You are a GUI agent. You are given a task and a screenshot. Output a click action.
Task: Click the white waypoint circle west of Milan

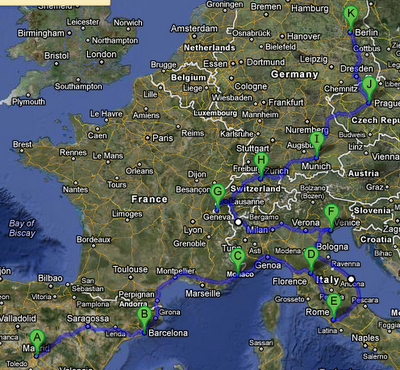pos(238,222)
